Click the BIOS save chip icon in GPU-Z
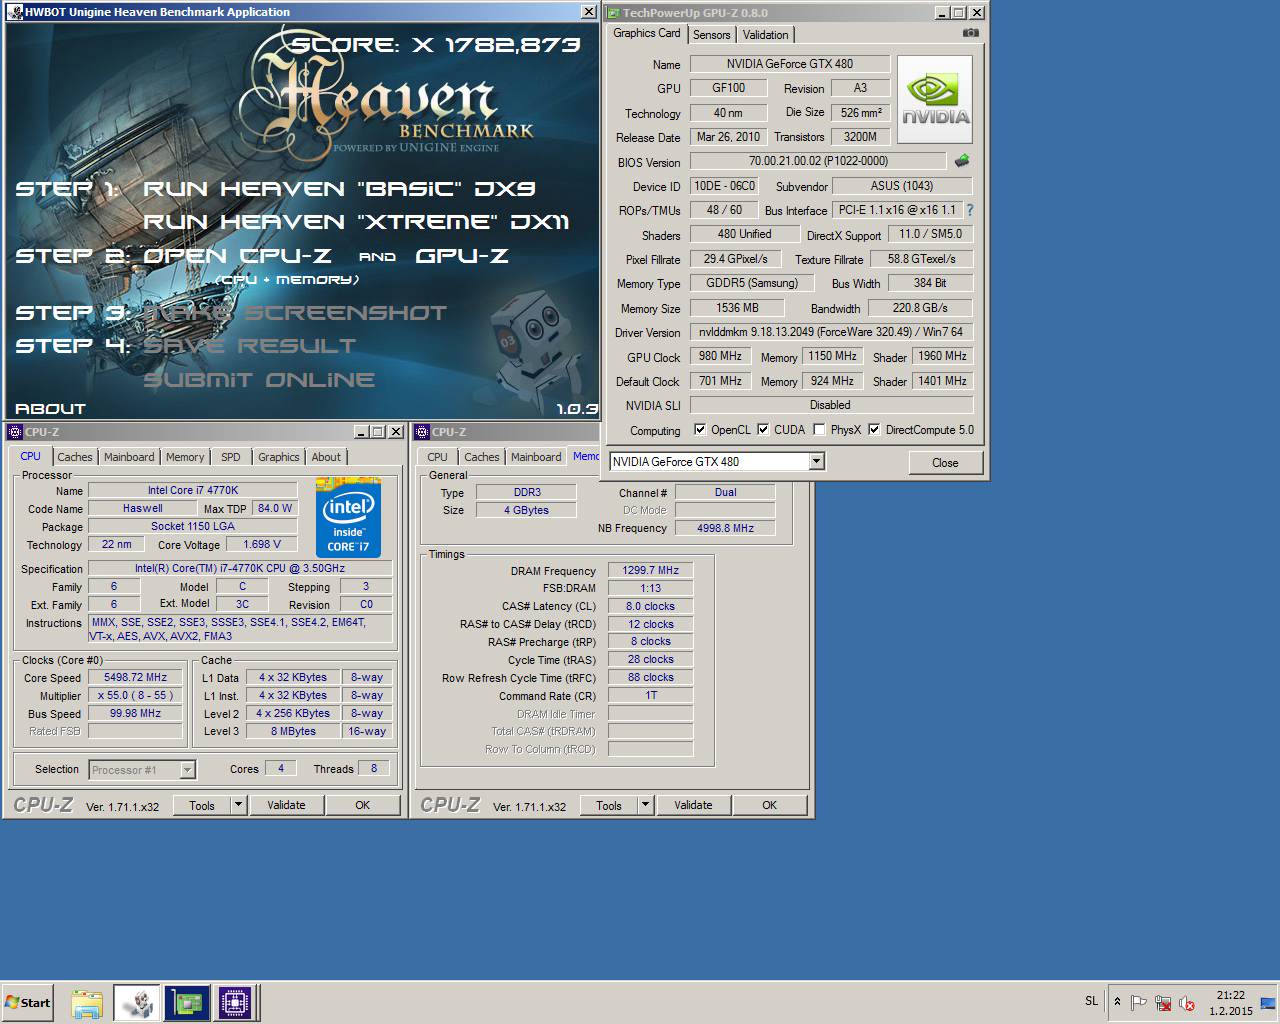The image size is (1280, 1024). click(962, 160)
